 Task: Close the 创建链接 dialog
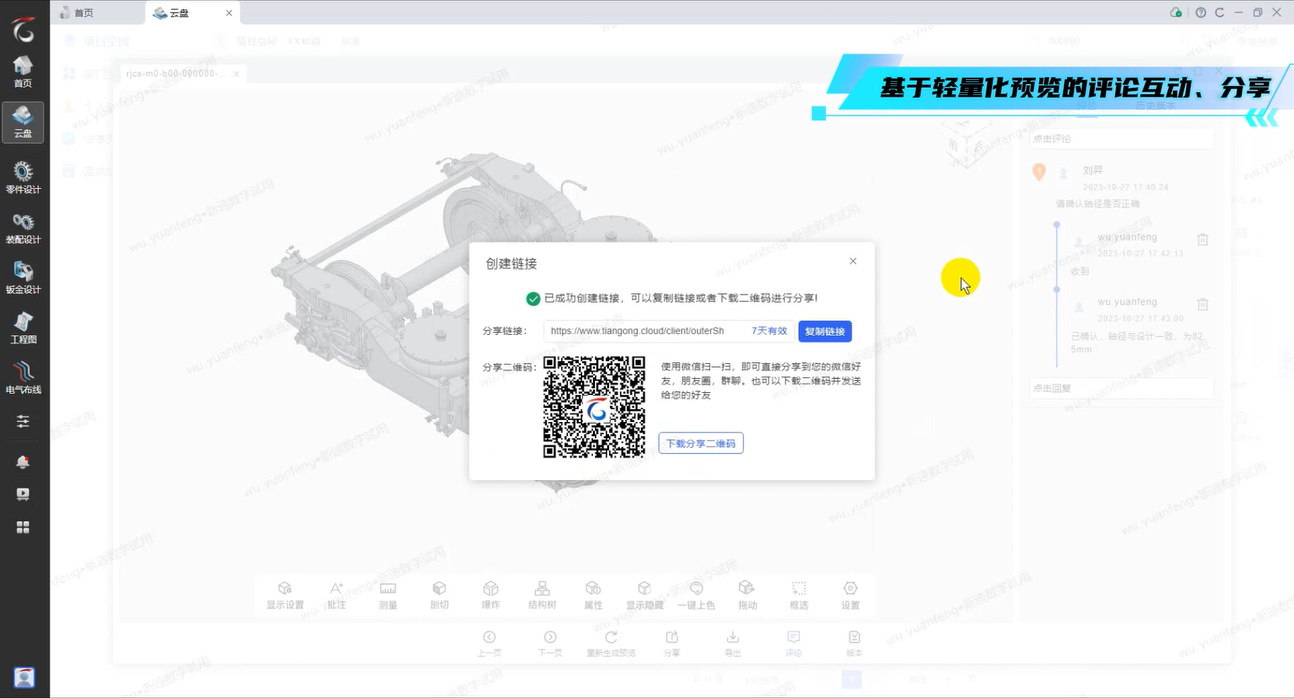click(x=853, y=261)
